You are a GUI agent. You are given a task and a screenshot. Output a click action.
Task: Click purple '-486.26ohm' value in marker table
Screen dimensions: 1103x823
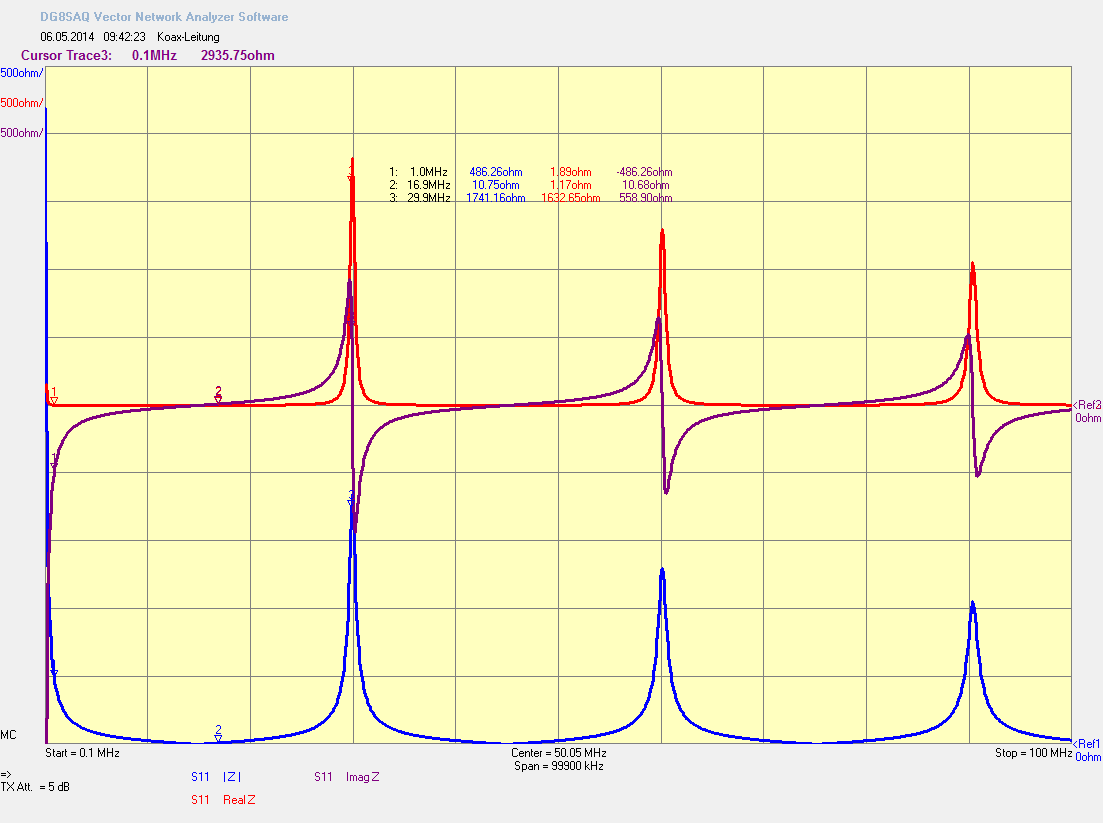[x=644, y=172]
